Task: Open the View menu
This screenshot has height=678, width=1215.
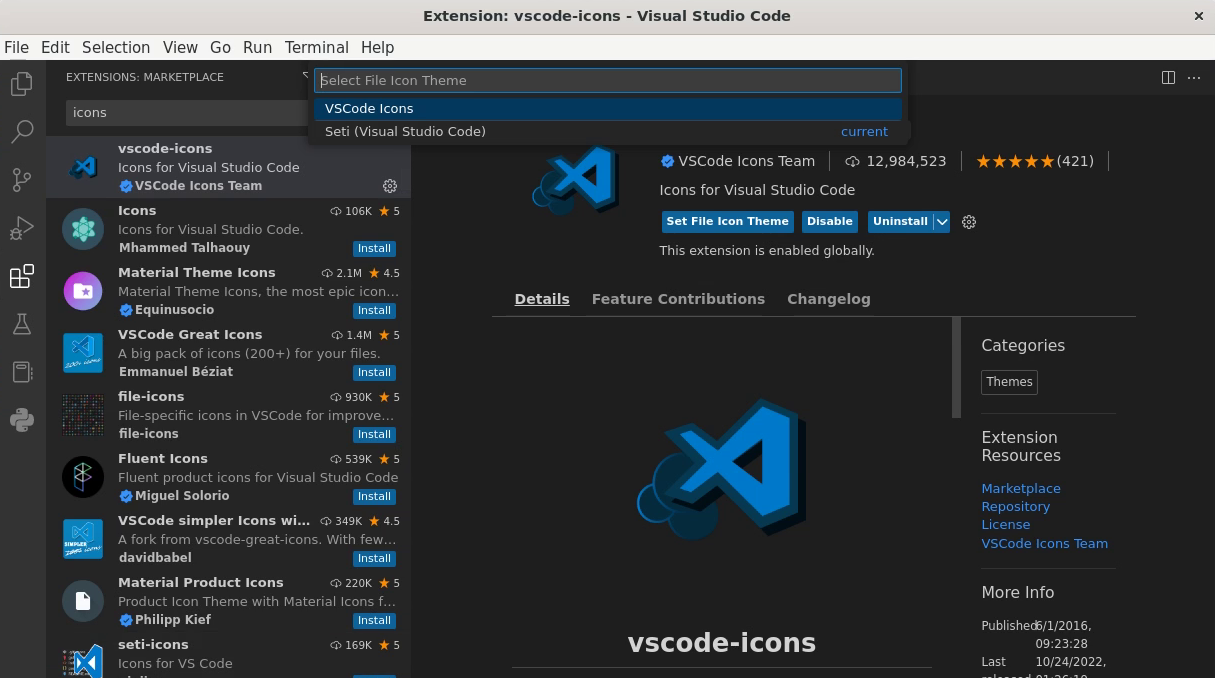Action: point(180,47)
